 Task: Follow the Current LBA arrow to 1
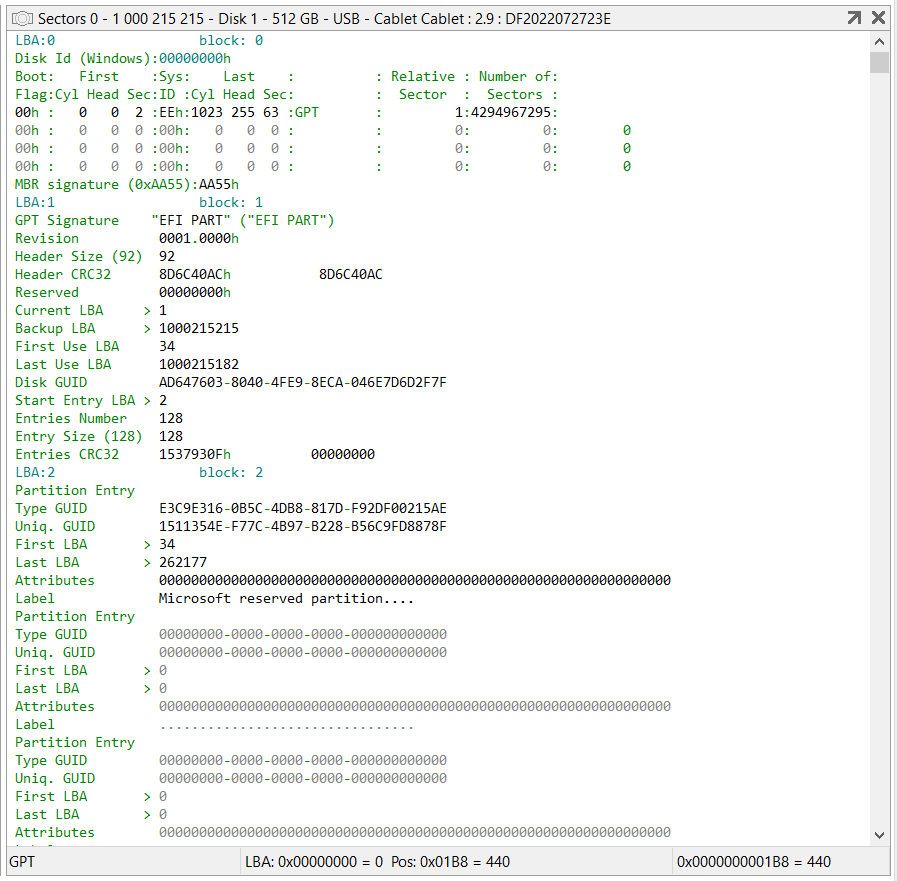click(x=147, y=311)
